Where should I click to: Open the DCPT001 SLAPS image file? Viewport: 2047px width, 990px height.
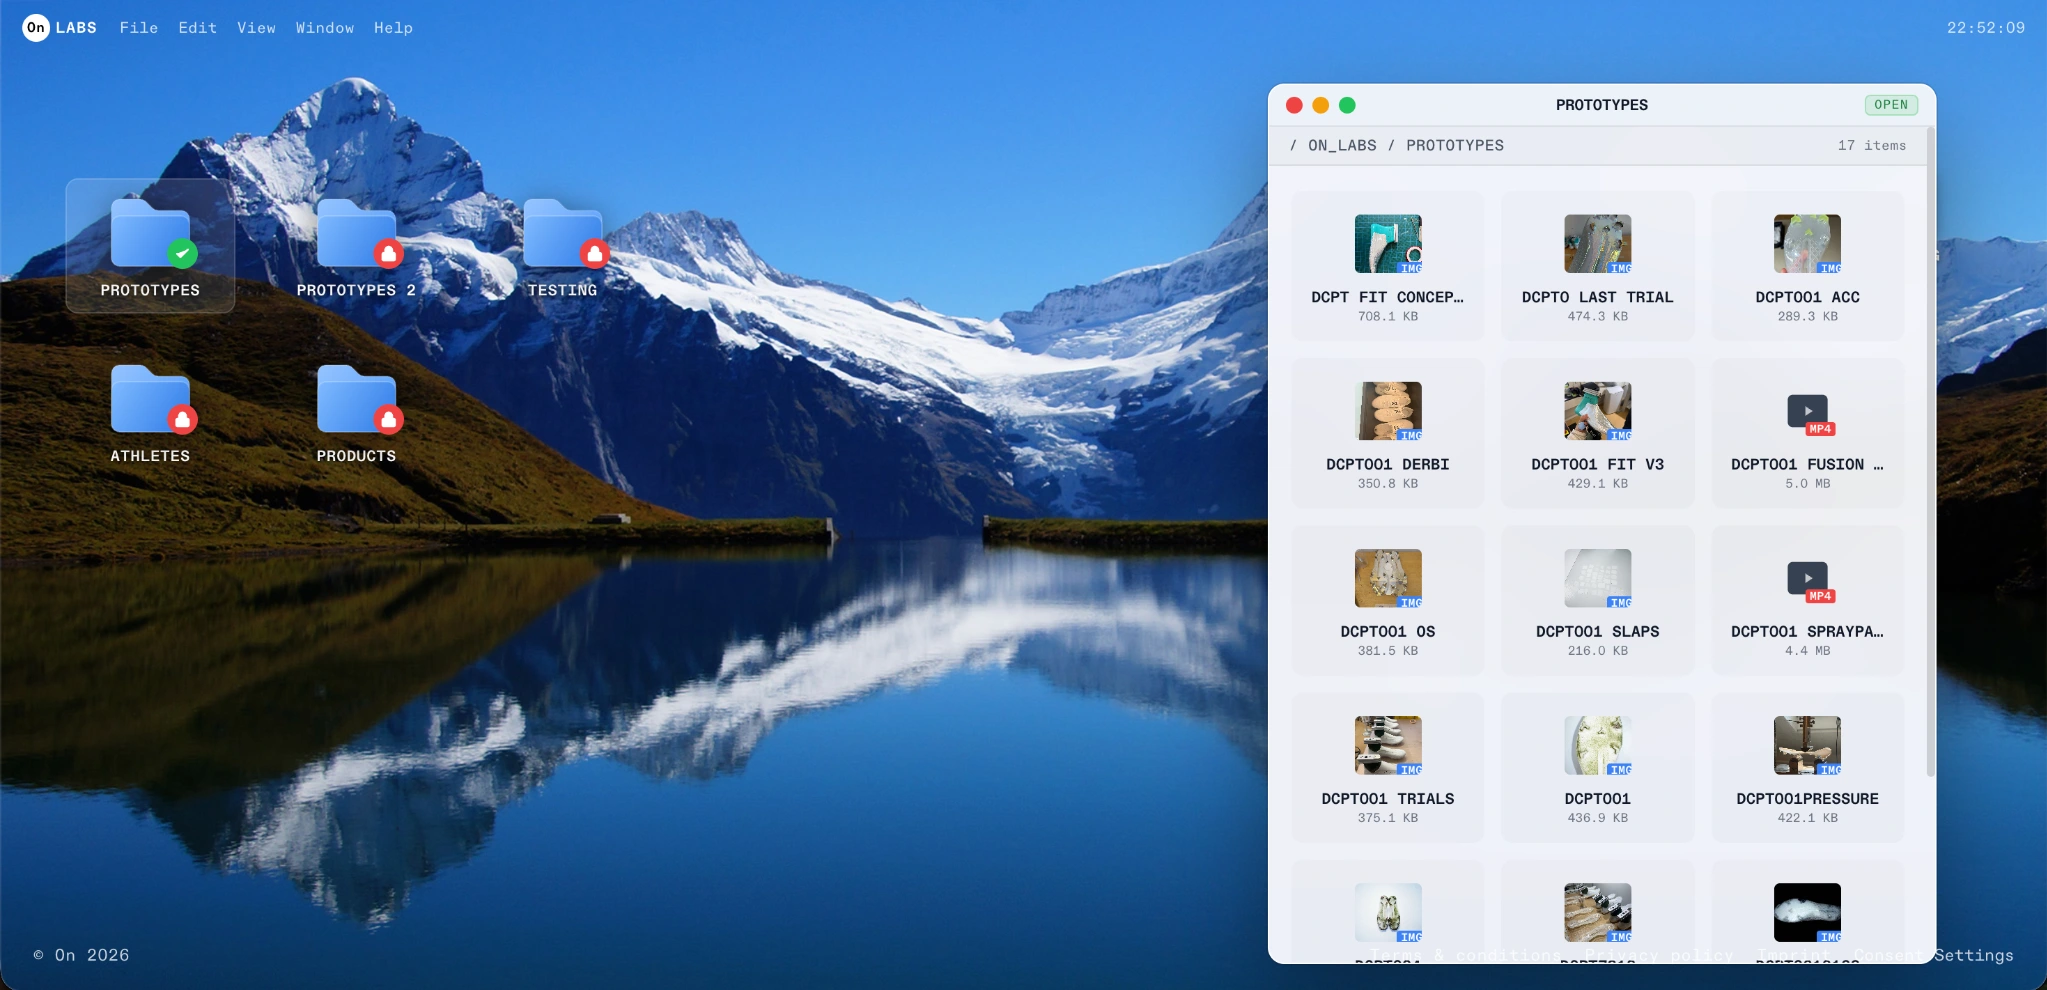pyautogui.click(x=1597, y=600)
